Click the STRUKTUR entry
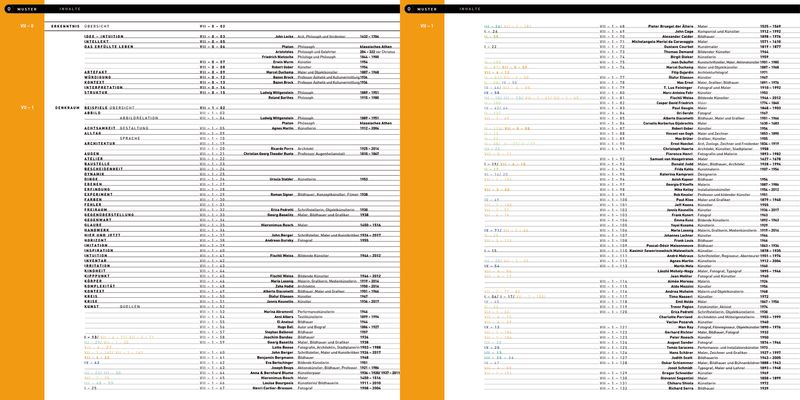Viewport: 800px width, 400px height. pos(95,92)
